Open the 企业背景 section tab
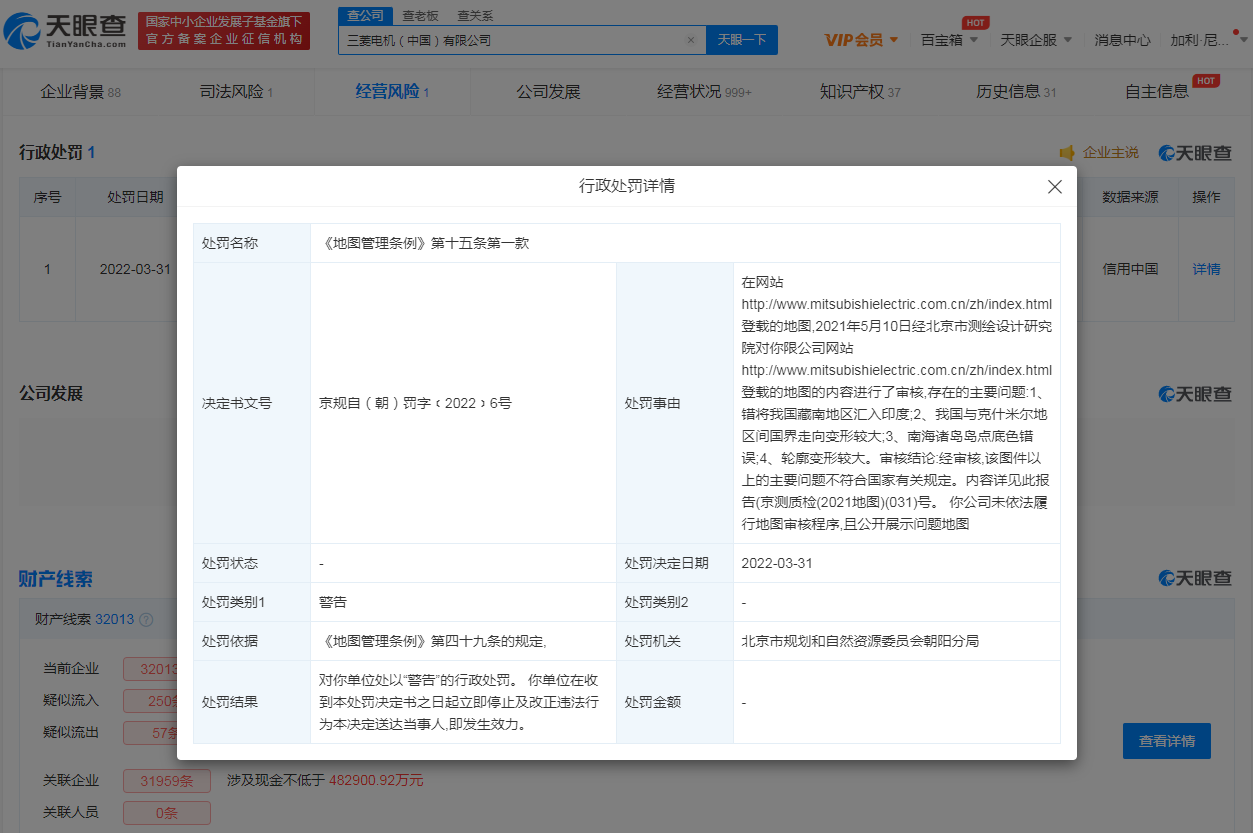 80,92
